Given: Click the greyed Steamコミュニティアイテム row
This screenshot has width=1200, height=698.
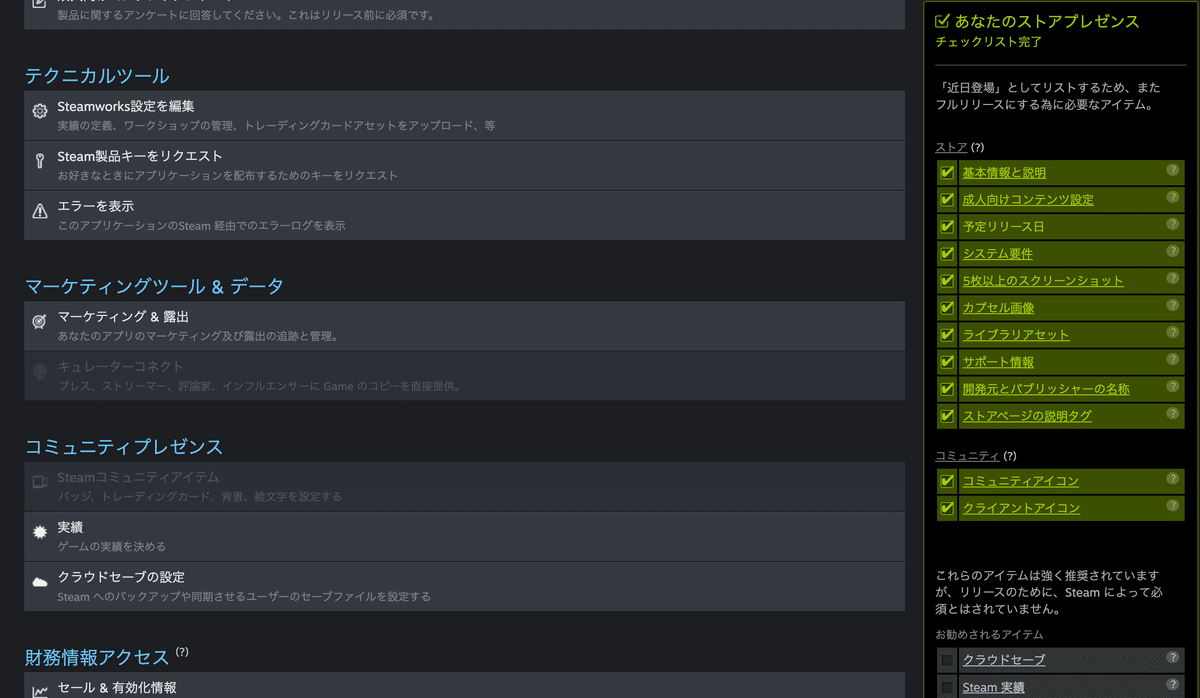Looking at the screenshot, I should click(464, 486).
